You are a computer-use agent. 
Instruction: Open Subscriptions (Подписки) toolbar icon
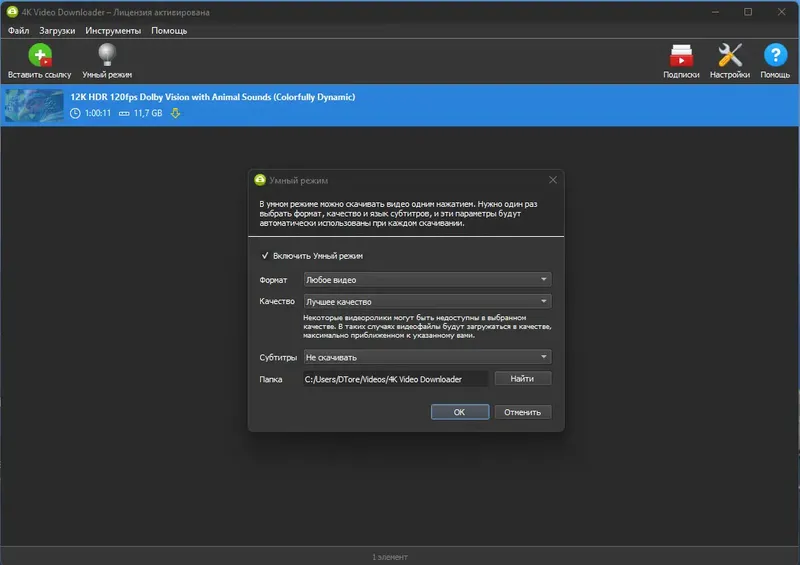681,55
